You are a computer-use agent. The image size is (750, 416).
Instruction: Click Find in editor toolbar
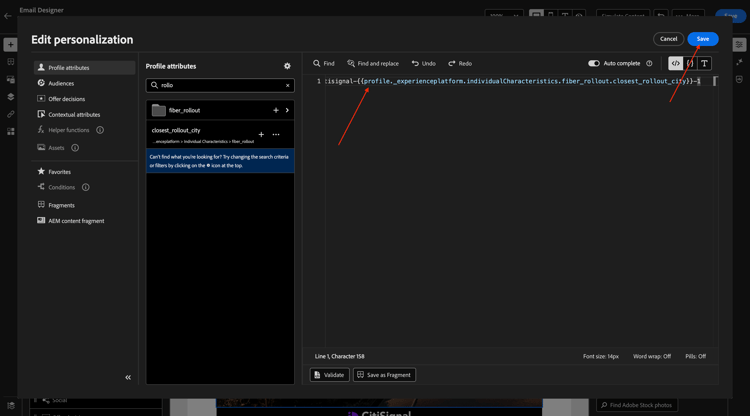[x=324, y=64]
